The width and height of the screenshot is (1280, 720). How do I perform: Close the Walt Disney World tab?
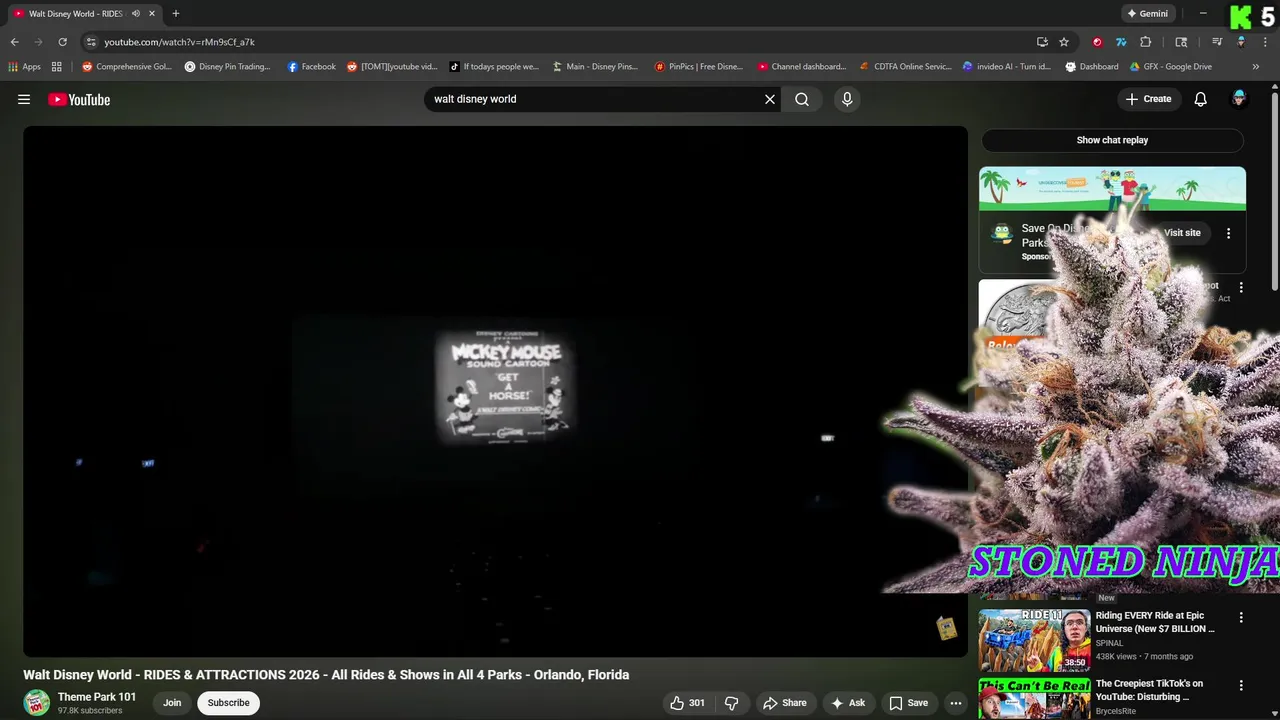click(152, 14)
